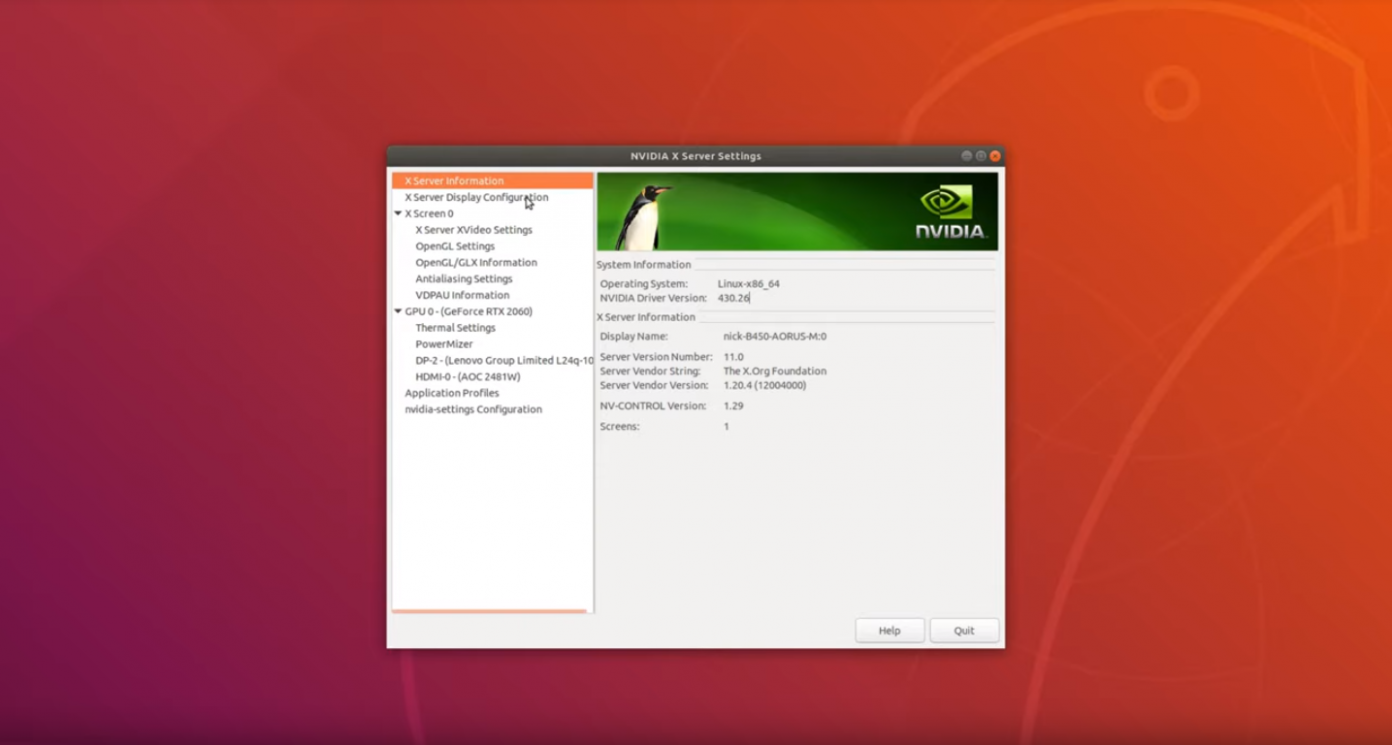The height and width of the screenshot is (745, 1392).
Task: Select OpenGL Settings entry
Action: (x=455, y=246)
